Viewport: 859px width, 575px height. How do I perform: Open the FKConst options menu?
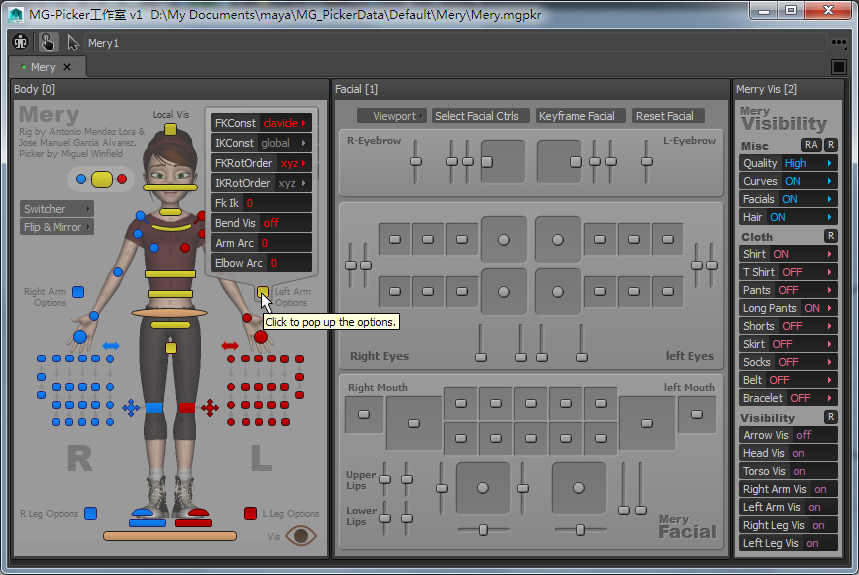(285, 123)
